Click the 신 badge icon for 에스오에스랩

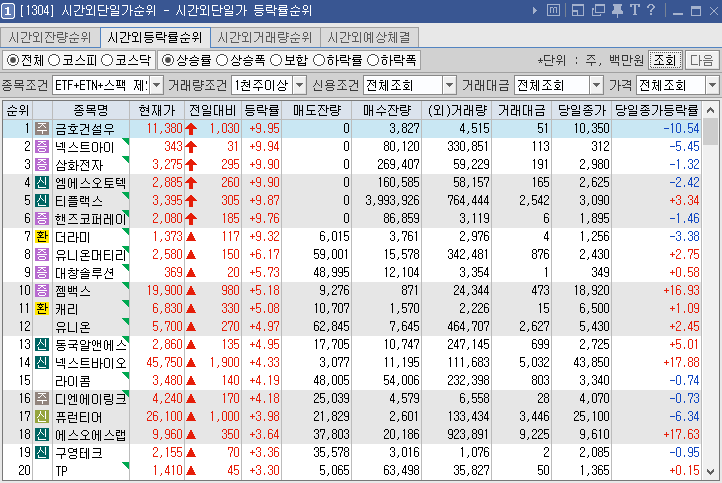[x=42, y=434]
